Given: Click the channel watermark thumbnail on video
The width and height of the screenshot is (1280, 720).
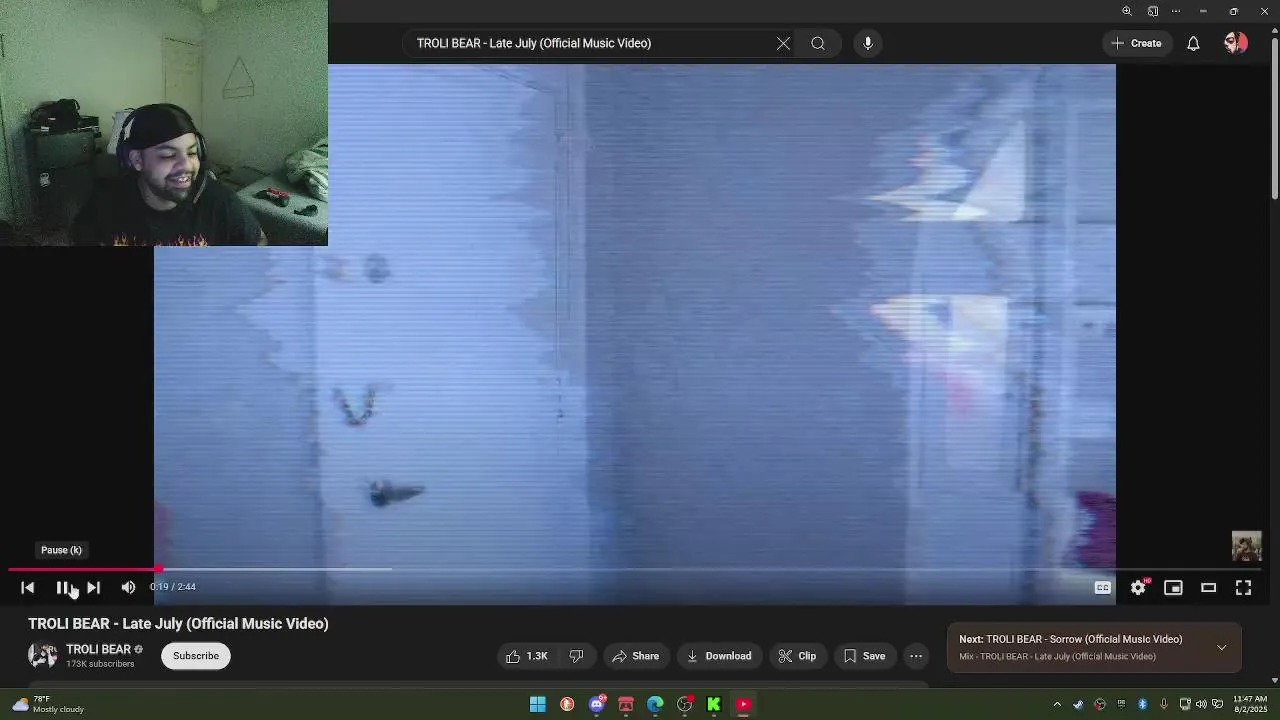Looking at the screenshot, I should (1247, 546).
